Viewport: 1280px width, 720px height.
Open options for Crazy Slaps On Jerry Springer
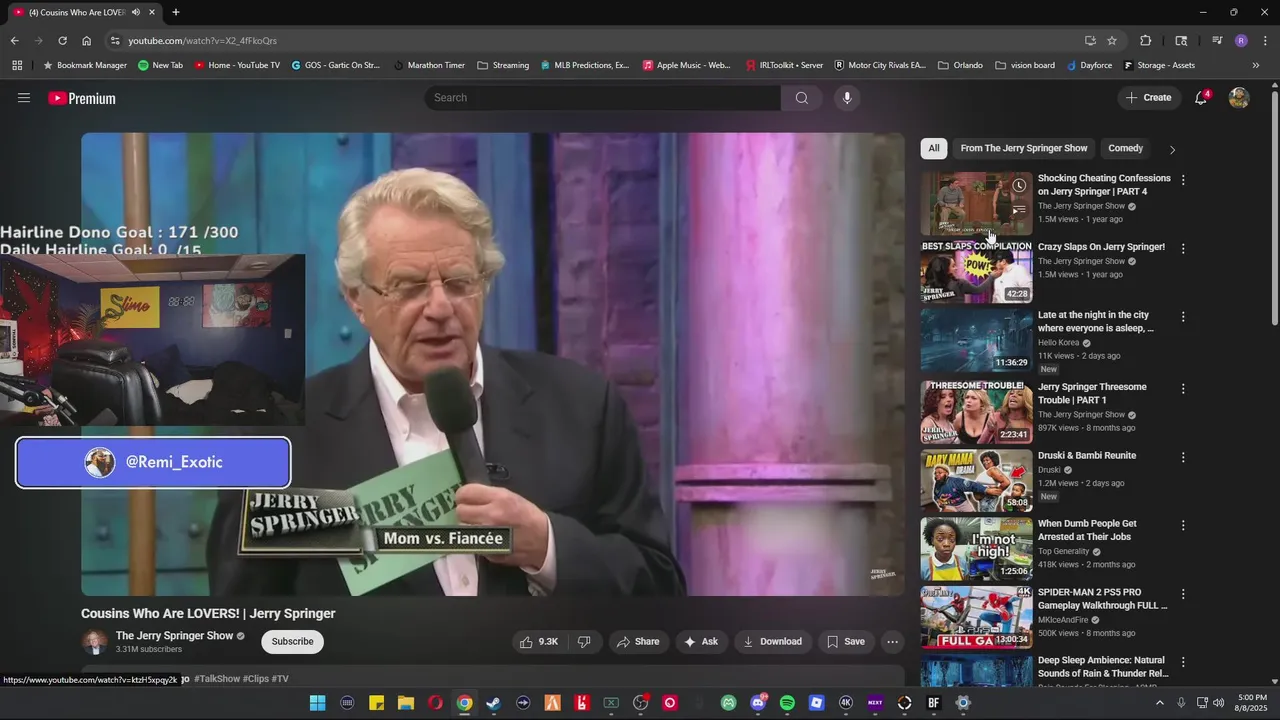1183,248
